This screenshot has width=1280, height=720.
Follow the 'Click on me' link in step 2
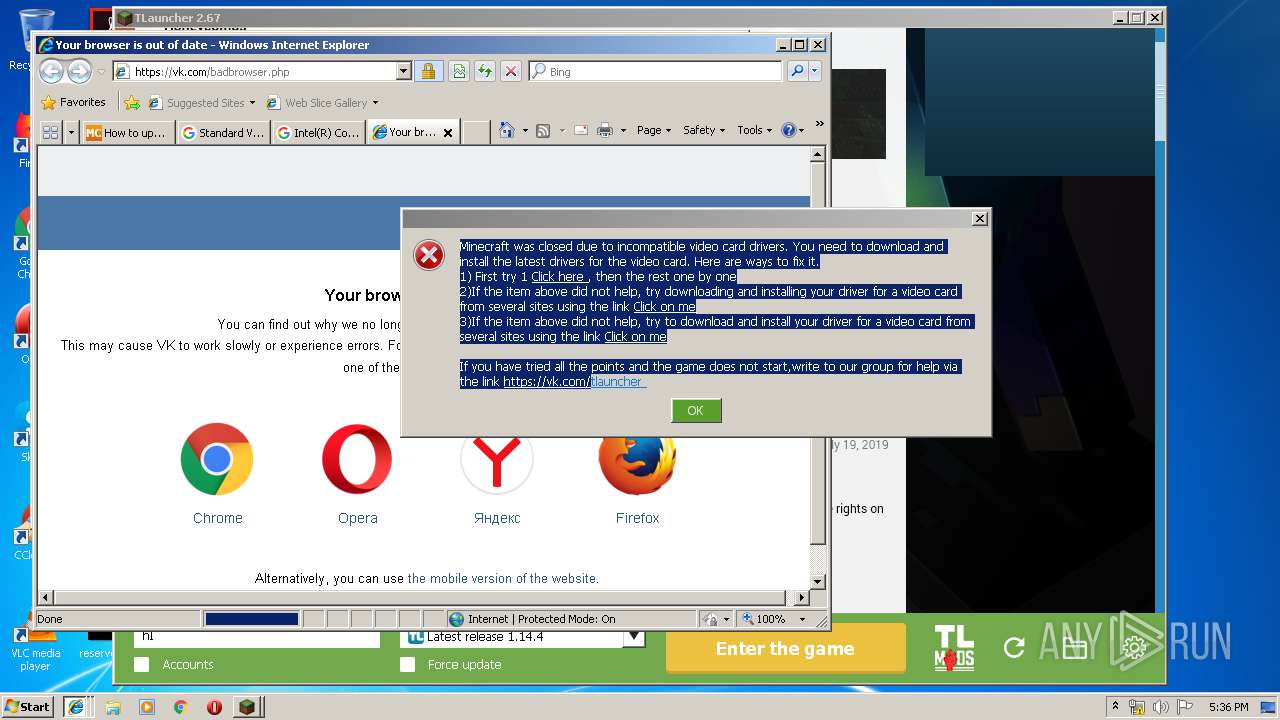[x=664, y=306]
